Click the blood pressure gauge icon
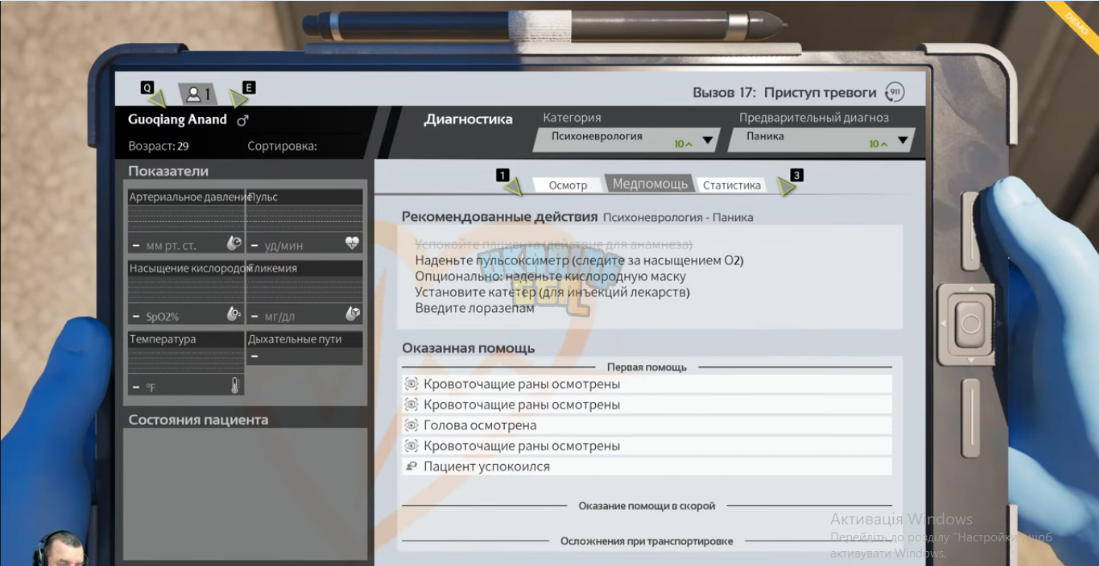The image size is (1099, 566). (x=235, y=243)
